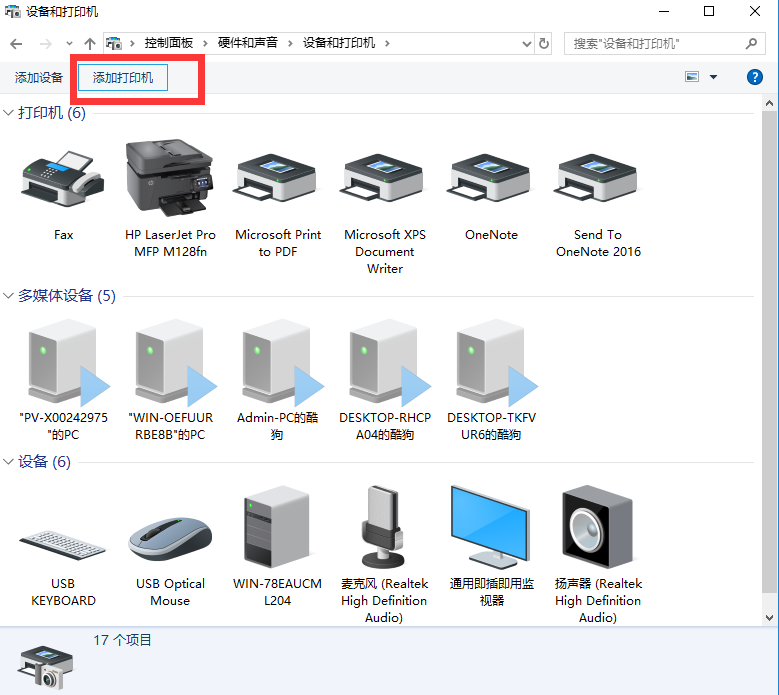Click the control panel icon in address bar
Viewport: 779px width, 695px height.
(x=114, y=44)
